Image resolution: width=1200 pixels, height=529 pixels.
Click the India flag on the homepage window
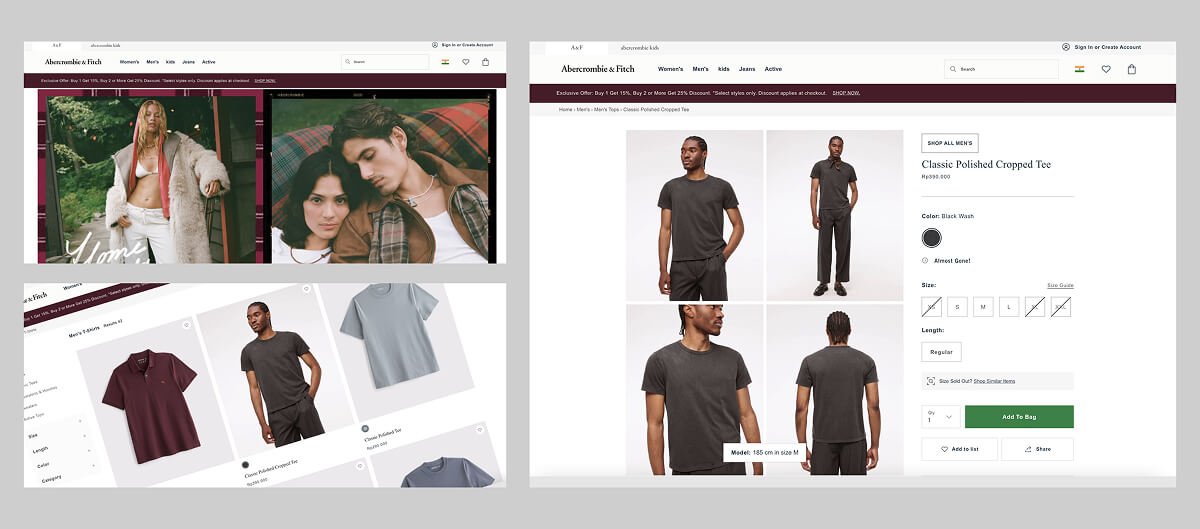(x=445, y=62)
